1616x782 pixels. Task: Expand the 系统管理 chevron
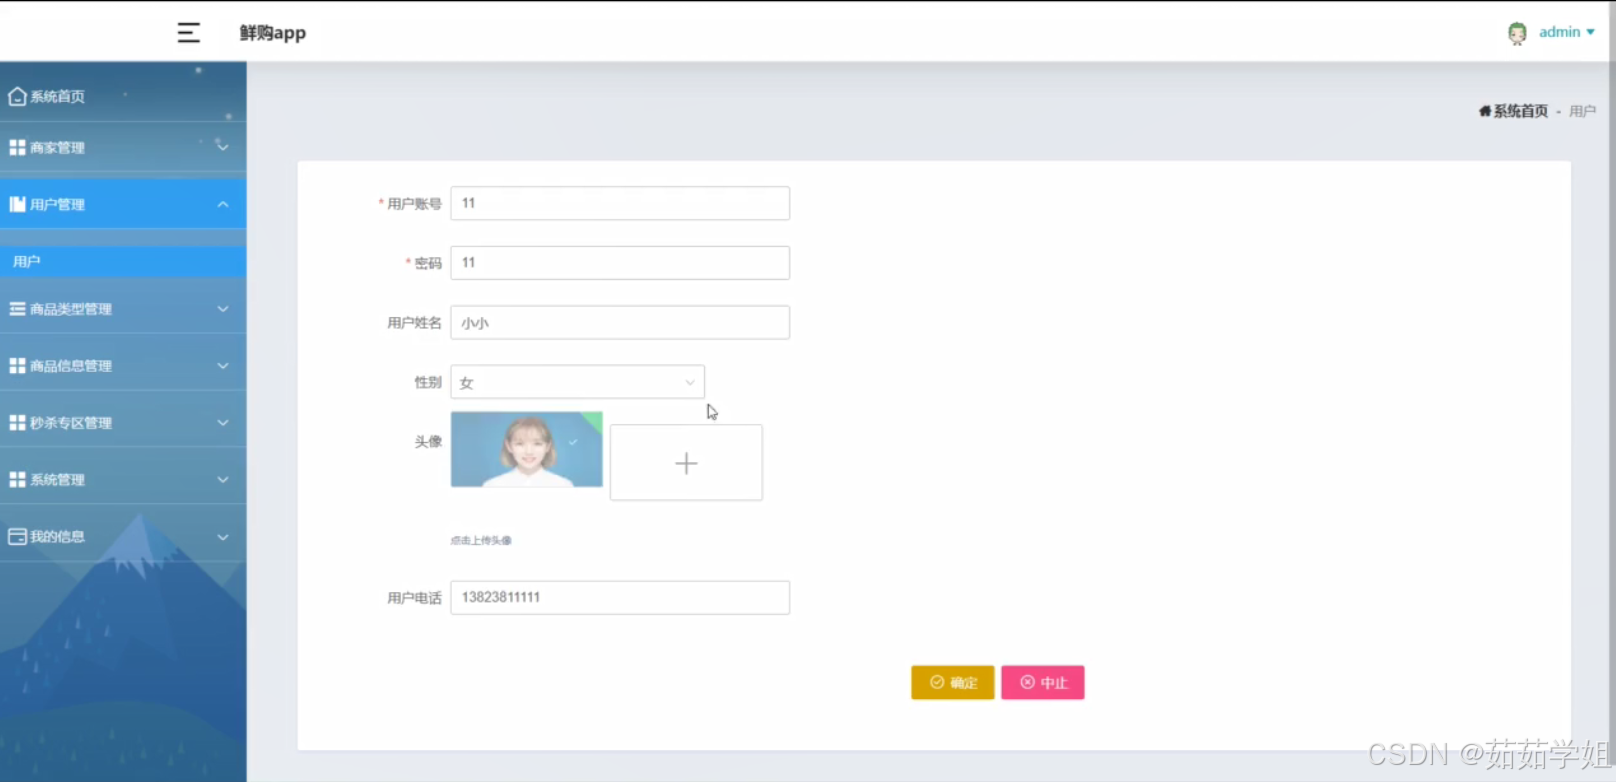[x=223, y=480]
